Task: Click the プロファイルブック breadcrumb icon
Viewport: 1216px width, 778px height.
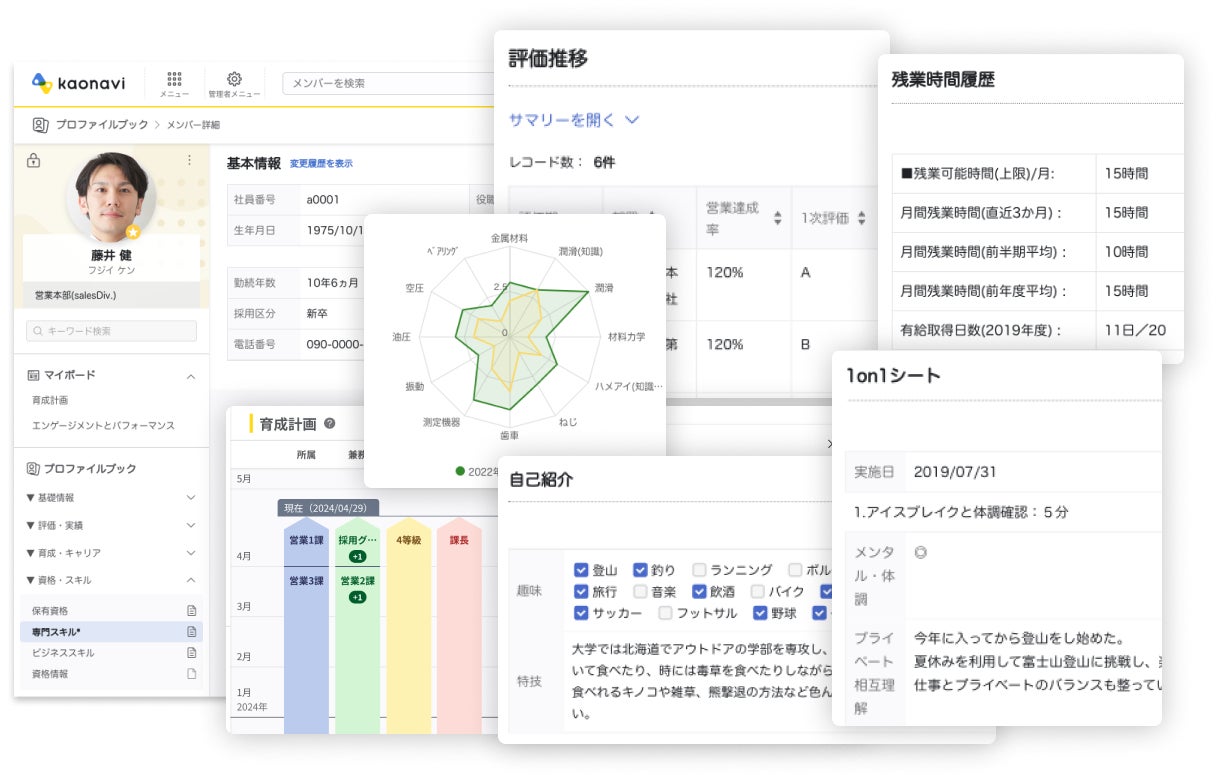Action: 40,125
